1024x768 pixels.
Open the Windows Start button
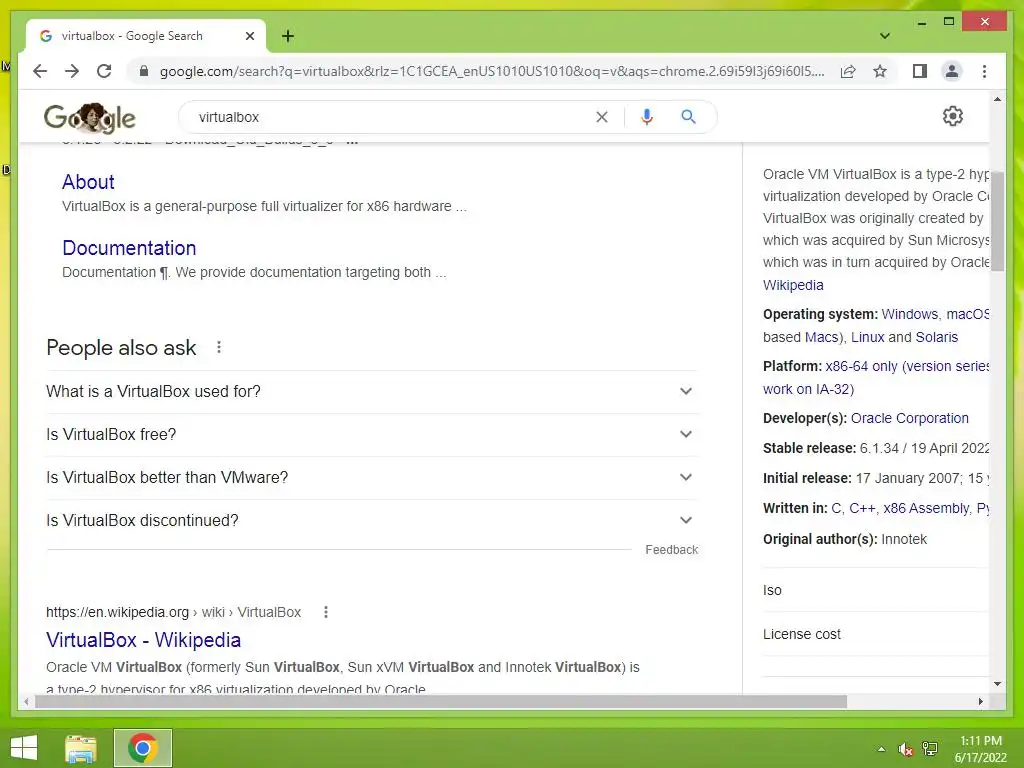tap(24, 748)
